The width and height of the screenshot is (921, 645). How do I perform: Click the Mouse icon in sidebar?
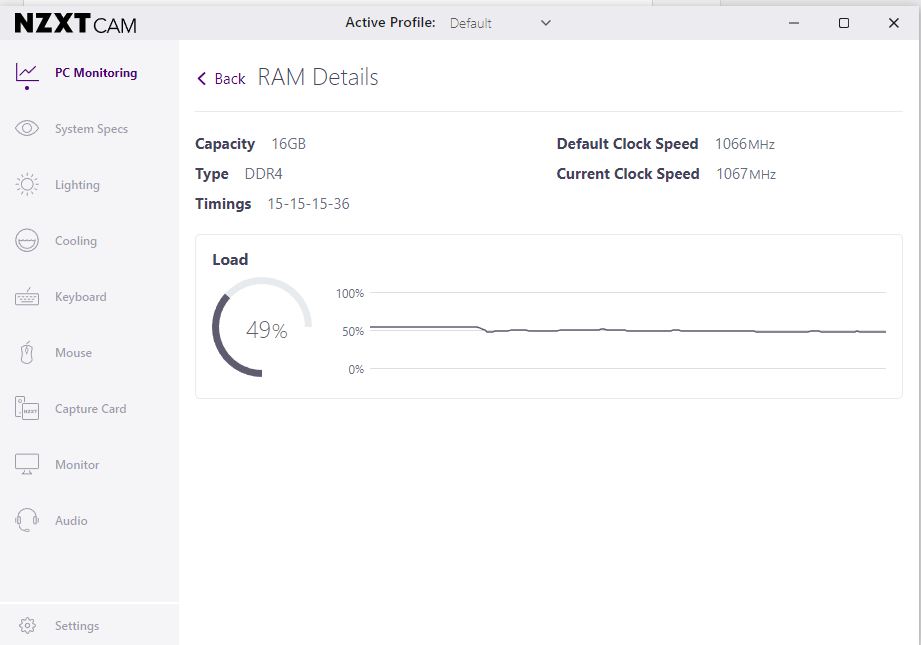click(27, 352)
